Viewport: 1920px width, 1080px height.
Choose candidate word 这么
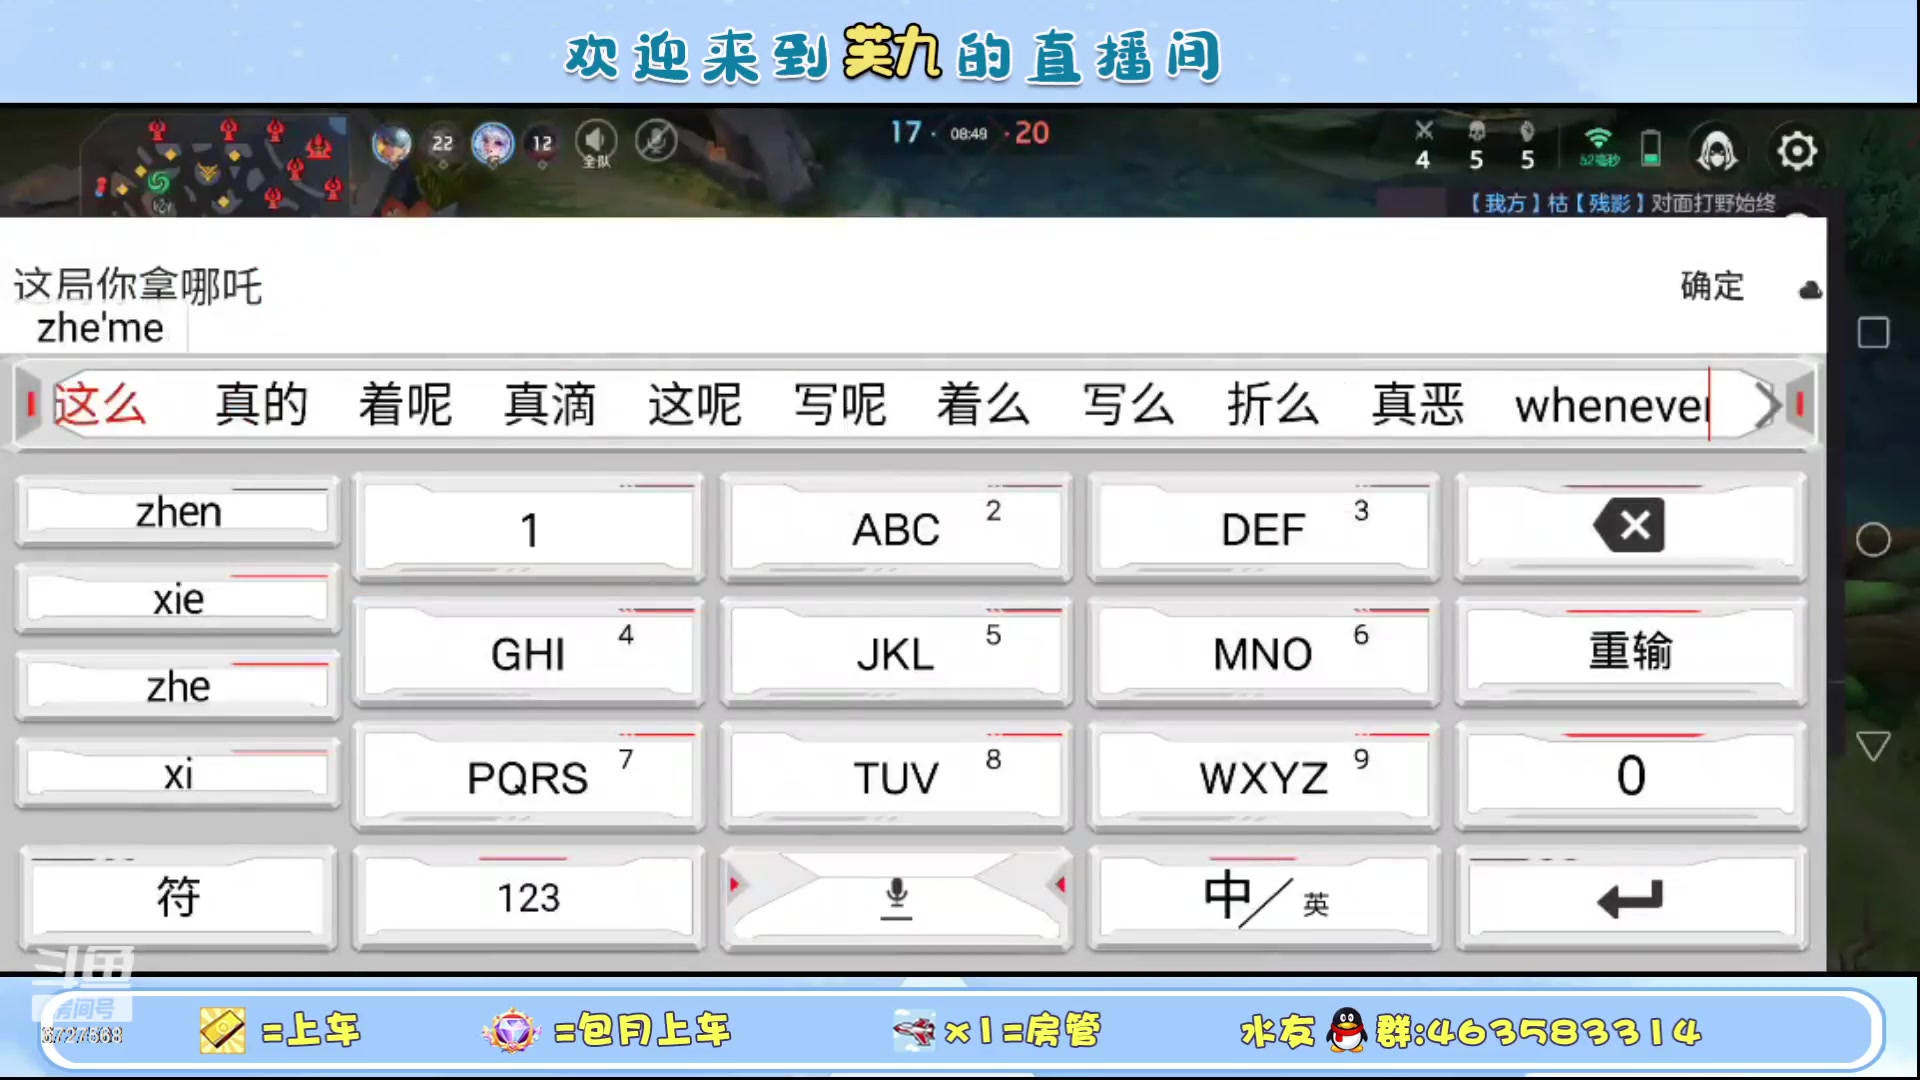point(100,405)
